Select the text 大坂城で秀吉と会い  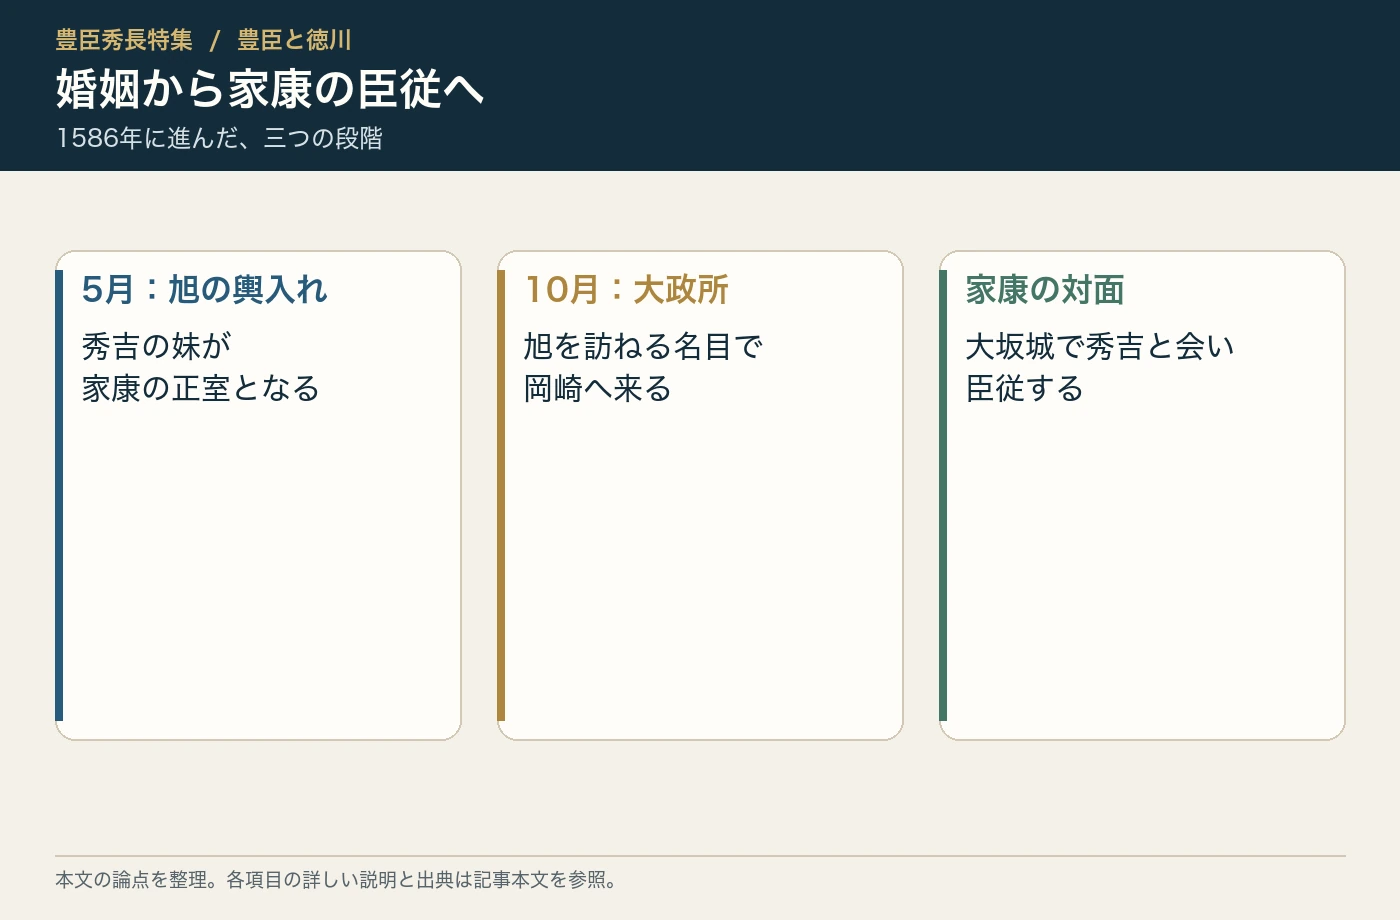(x=1100, y=346)
